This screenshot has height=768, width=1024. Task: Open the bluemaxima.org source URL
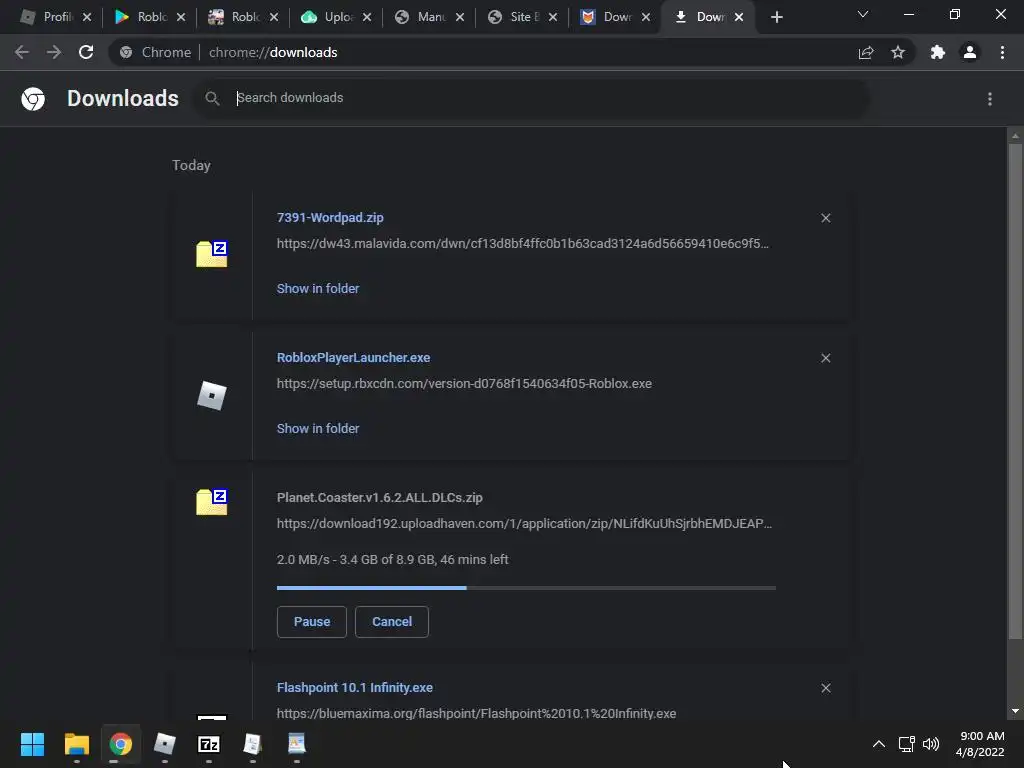tap(476, 714)
